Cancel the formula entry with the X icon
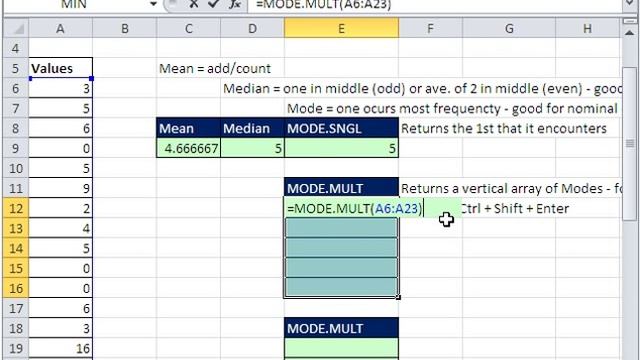Viewport: 640px width, 360px height. (x=194, y=4)
